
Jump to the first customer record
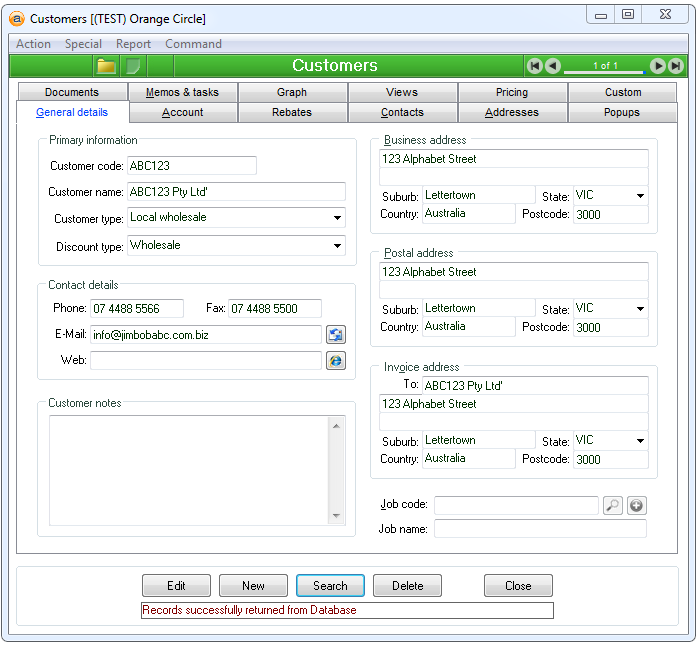point(535,66)
